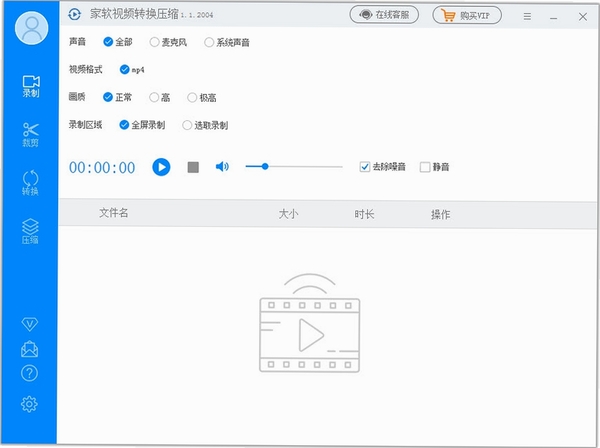Viewport: 600px width, 448px height.
Task: Select mp4 video format option
Action: coord(132,70)
